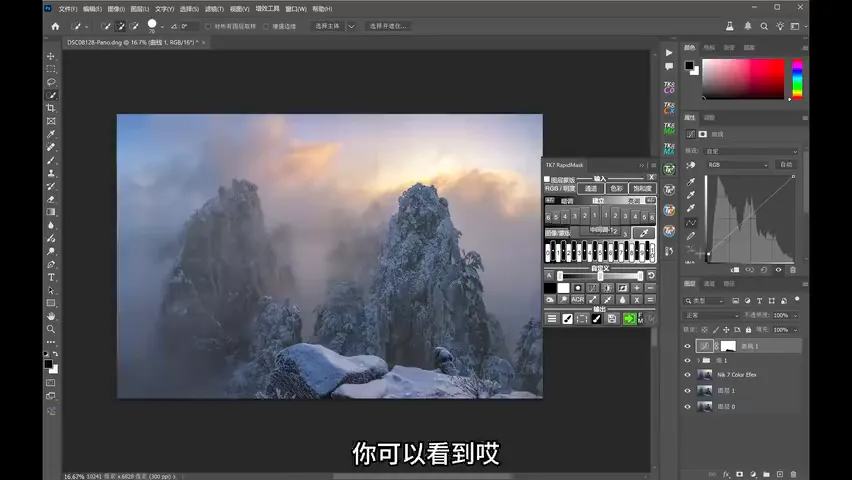Select the Eyedropper tool in left toolbar

pos(51,134)
